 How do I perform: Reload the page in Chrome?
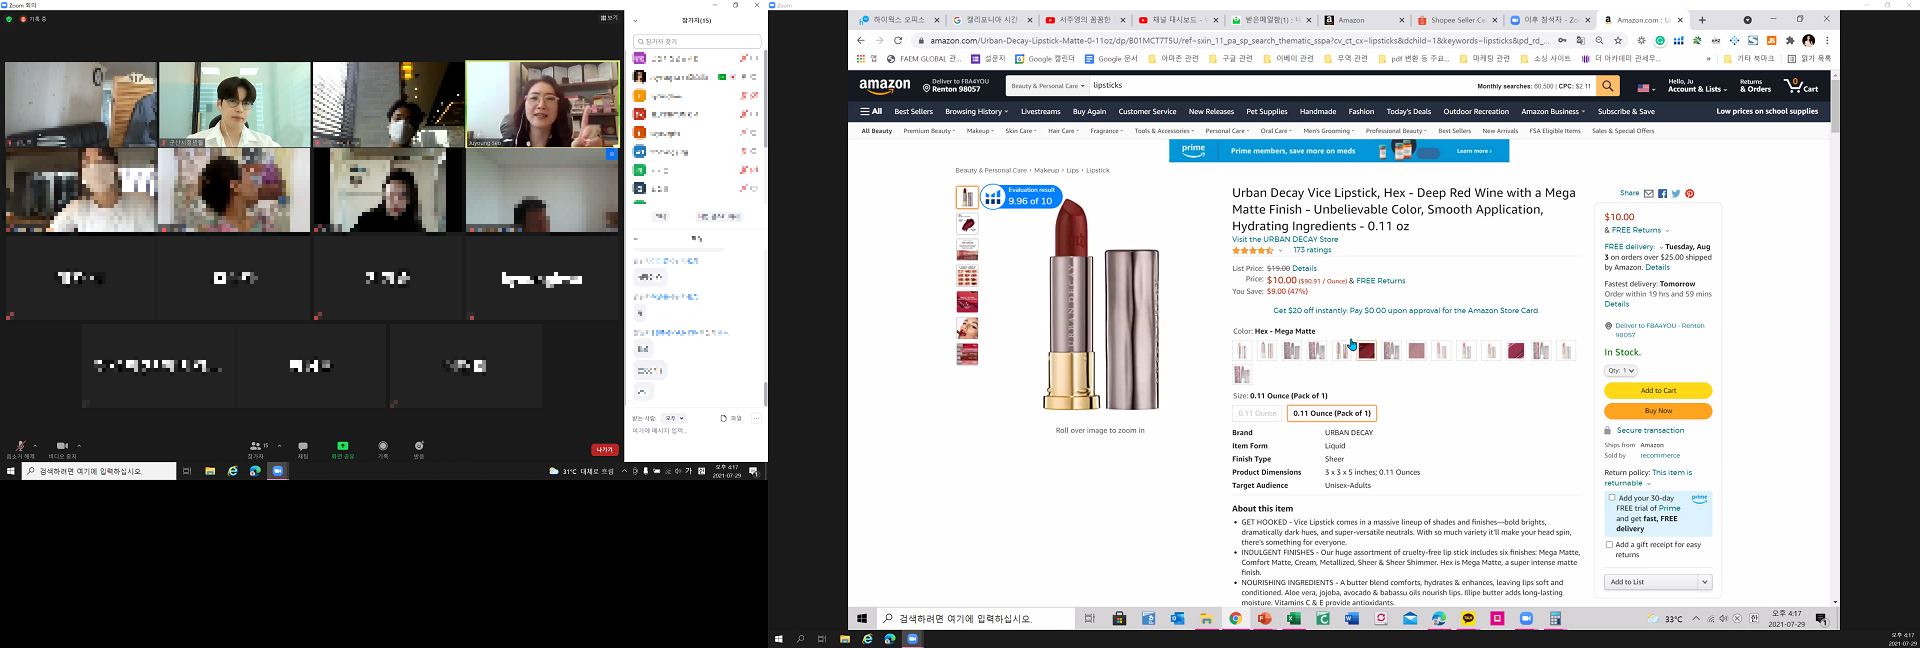coord(898,41)
